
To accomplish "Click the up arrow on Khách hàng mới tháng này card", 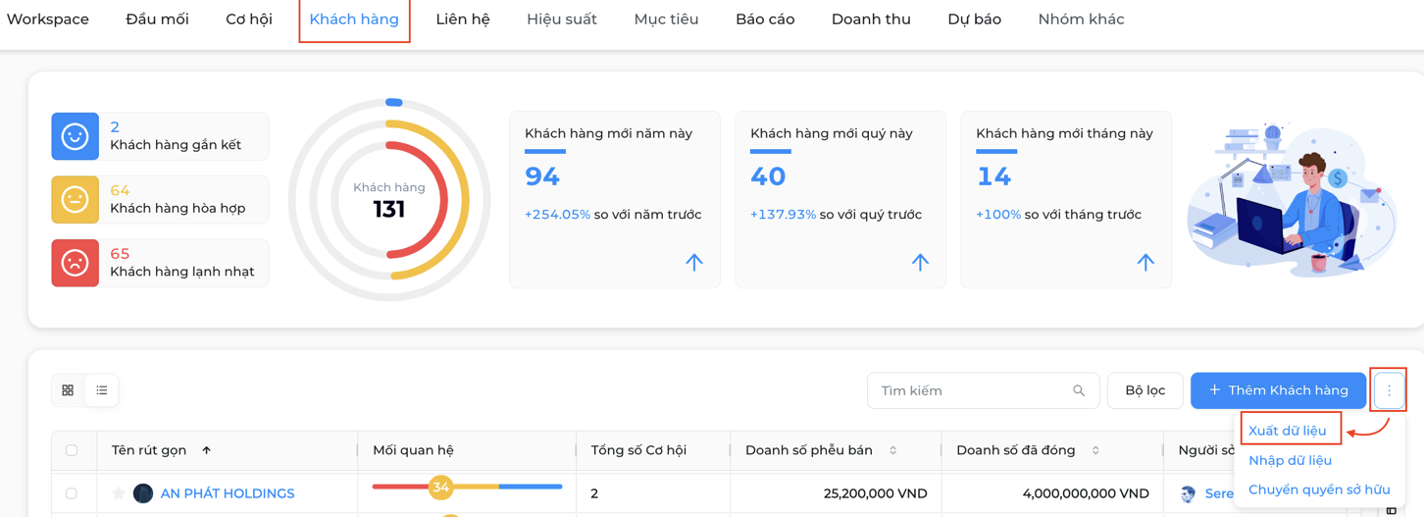I will (1146, 262).
